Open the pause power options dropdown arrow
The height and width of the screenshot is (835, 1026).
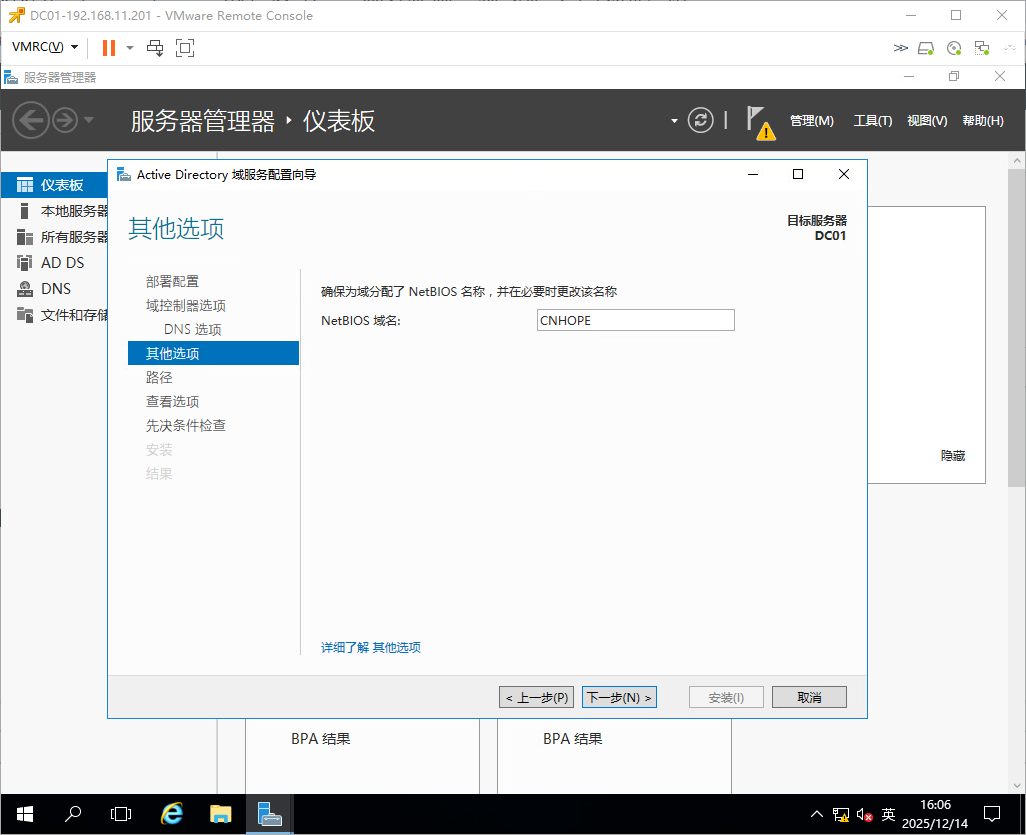click(x=130, y=48)
